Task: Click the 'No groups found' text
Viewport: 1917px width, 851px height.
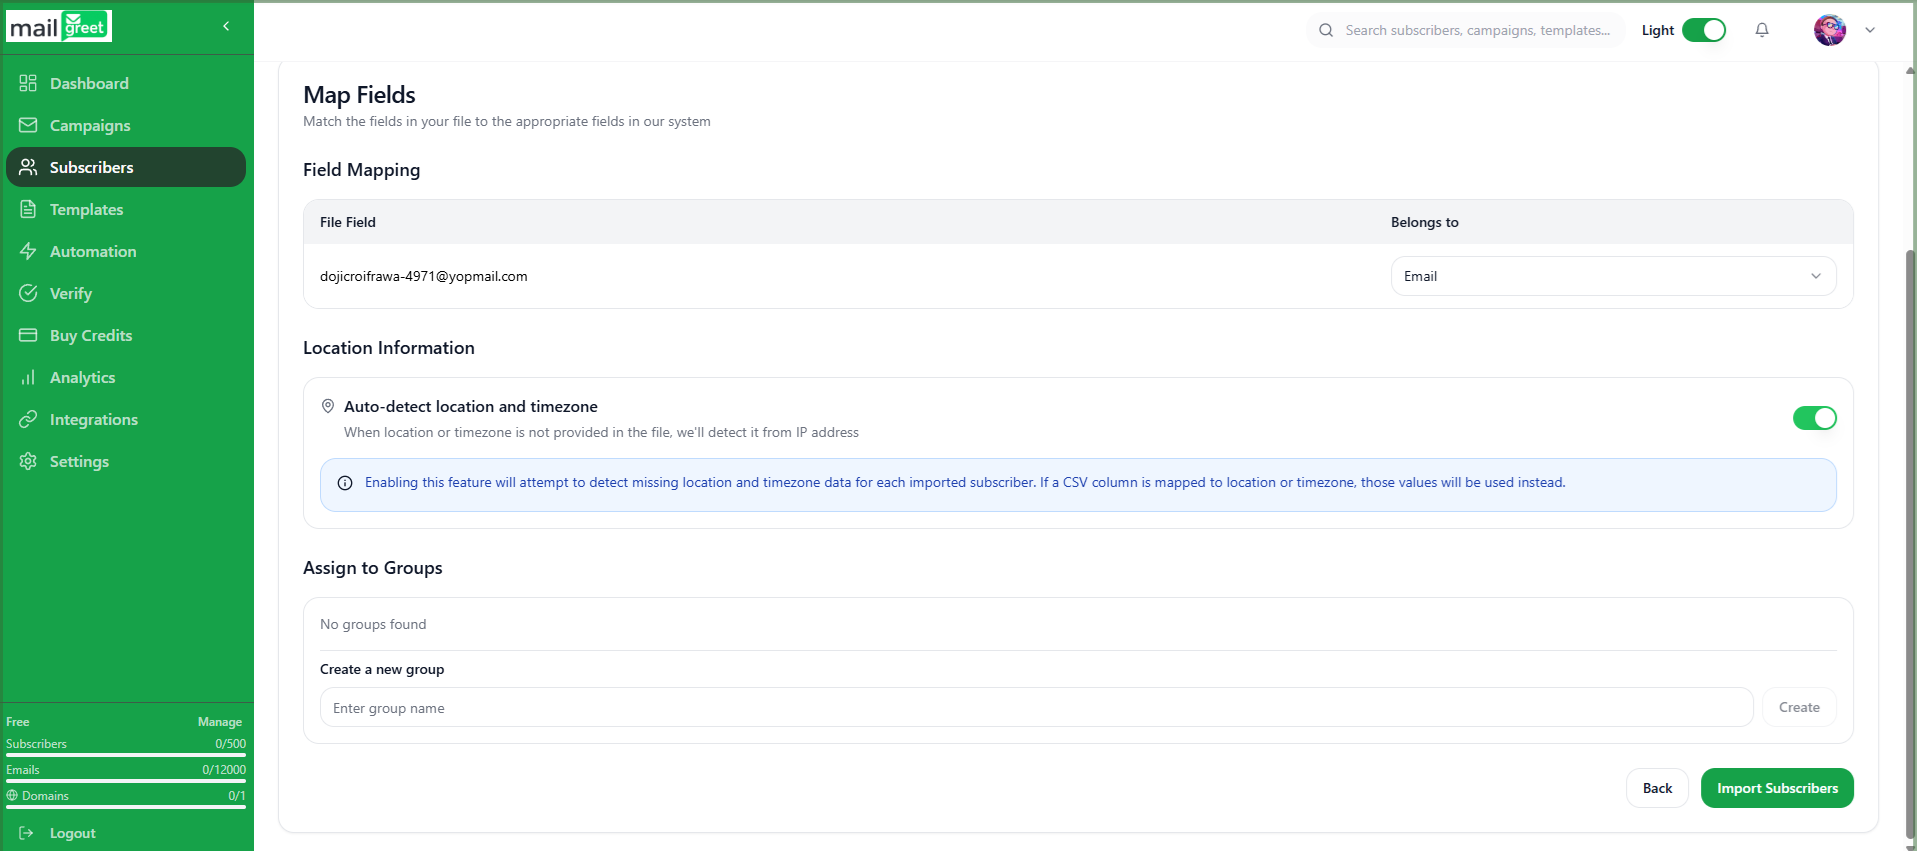Action: 373,624
